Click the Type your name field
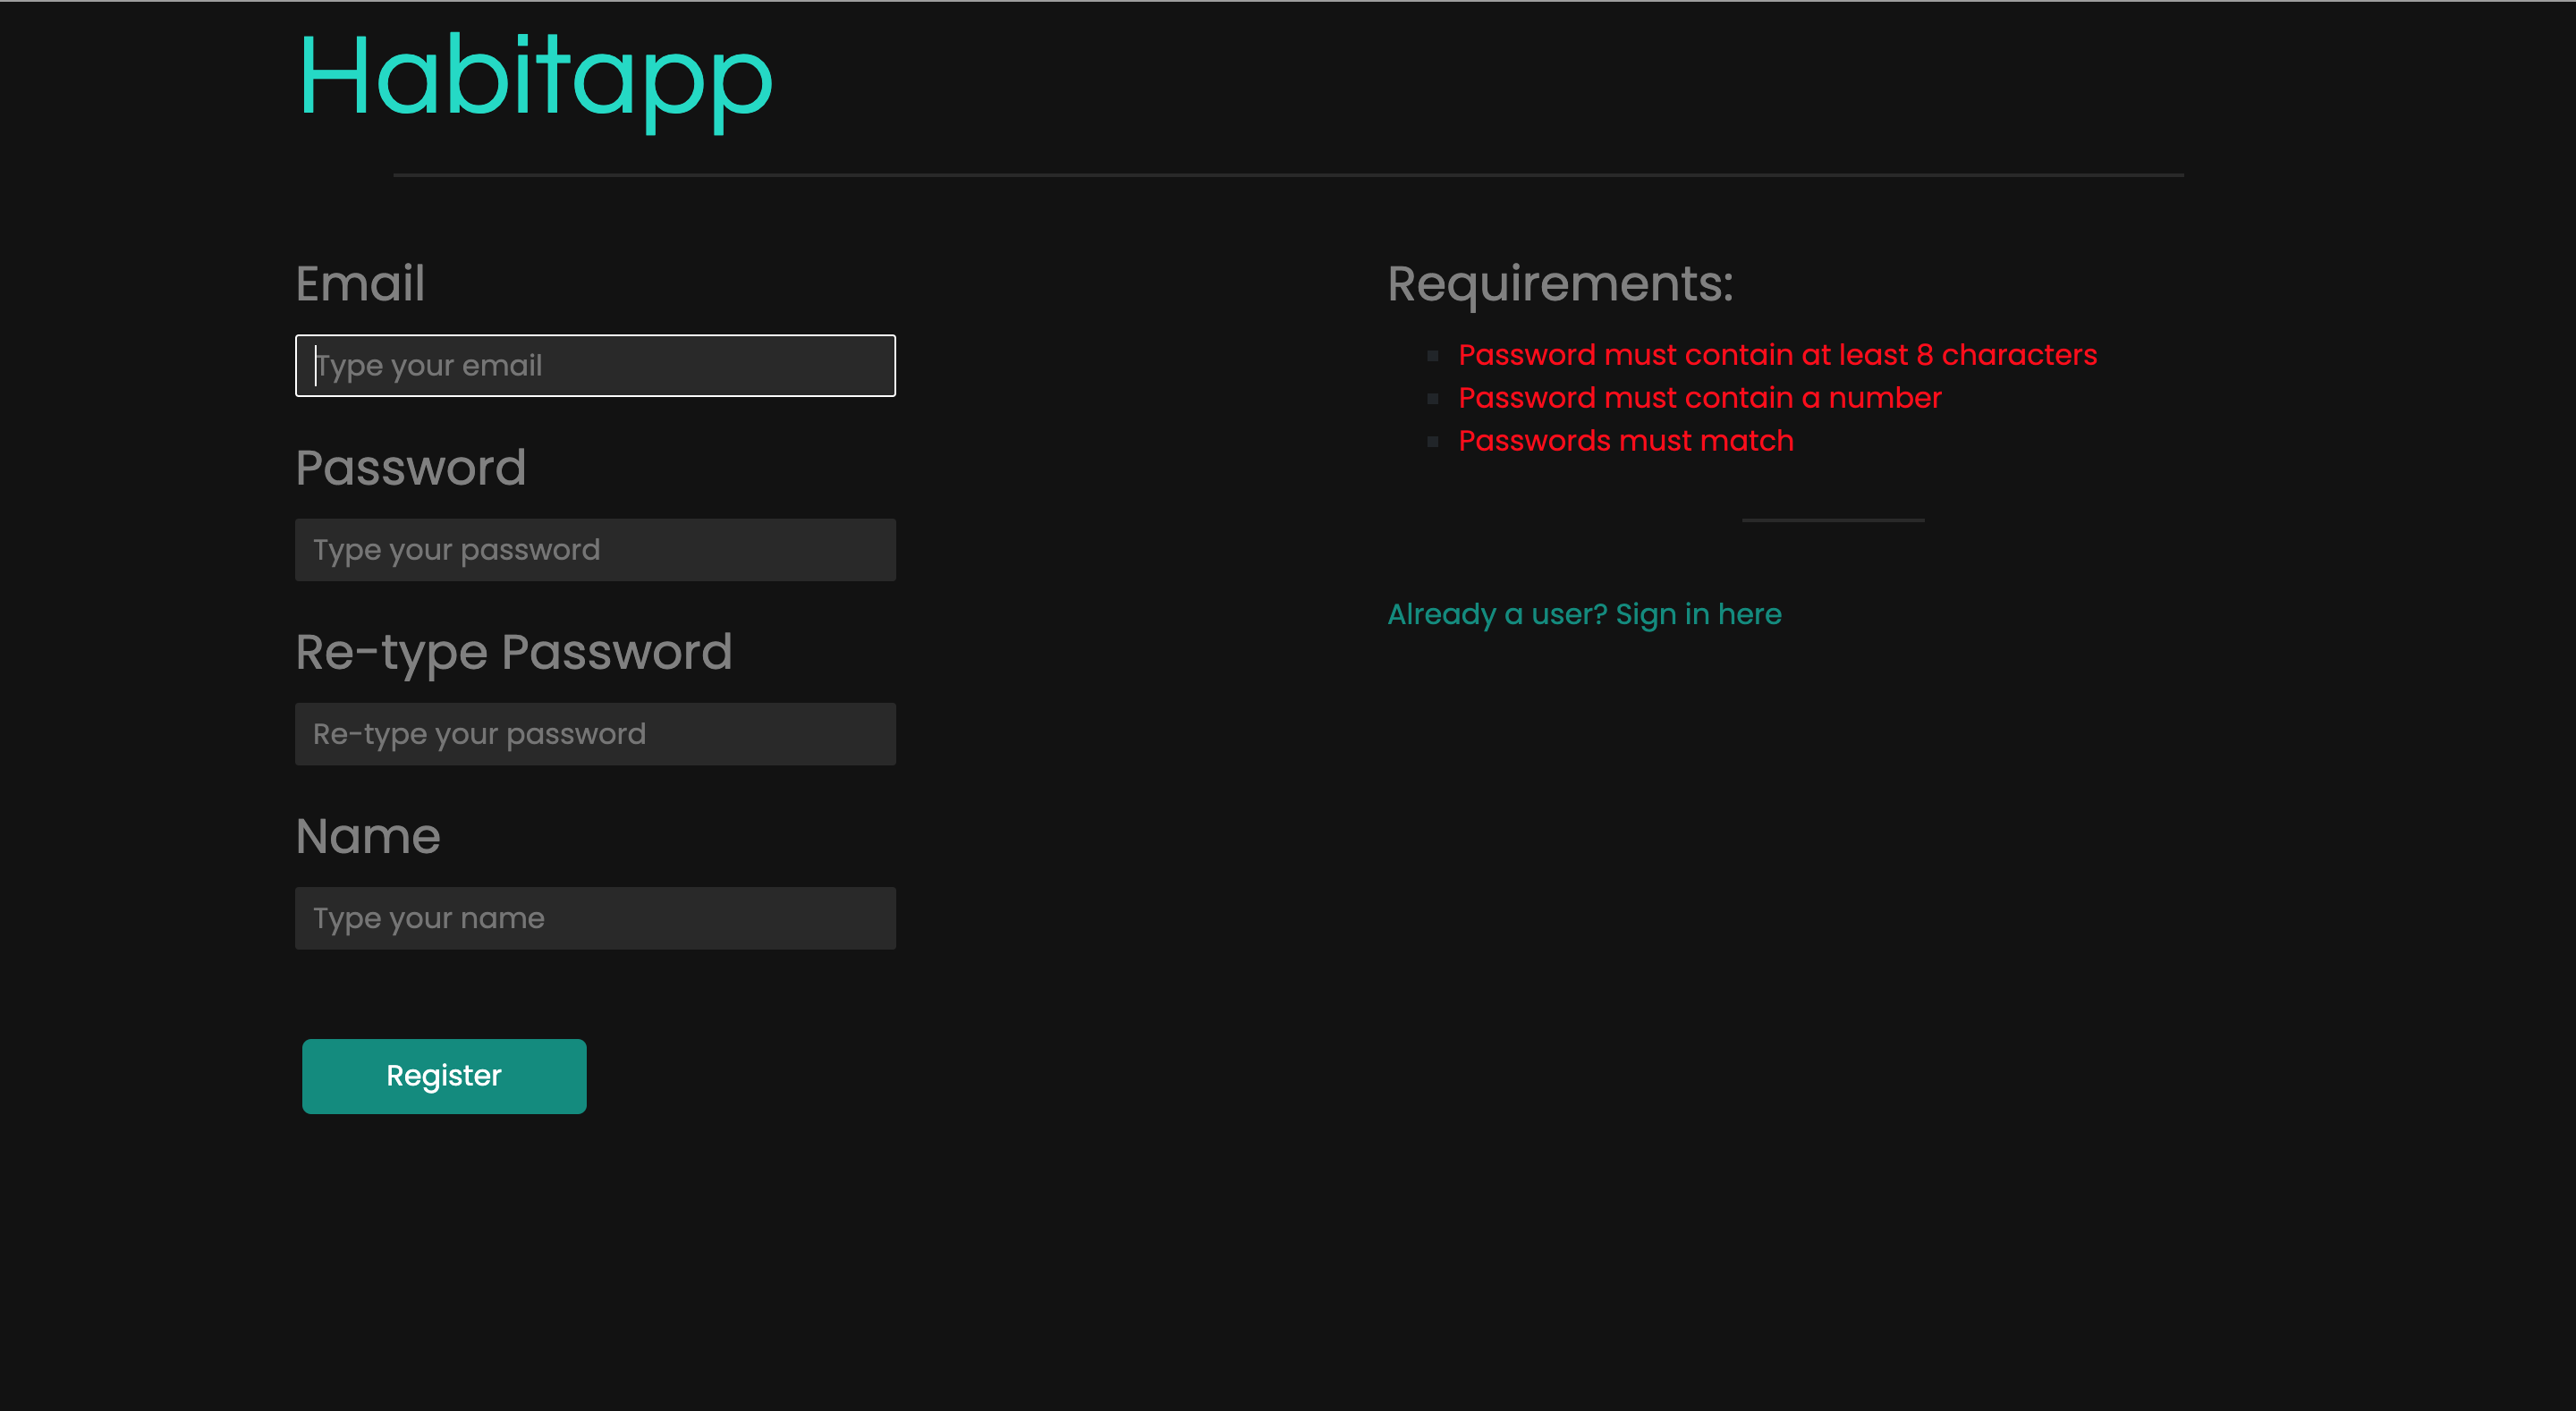Viewport: 2576px width, 1411px height. pos(595,917)
